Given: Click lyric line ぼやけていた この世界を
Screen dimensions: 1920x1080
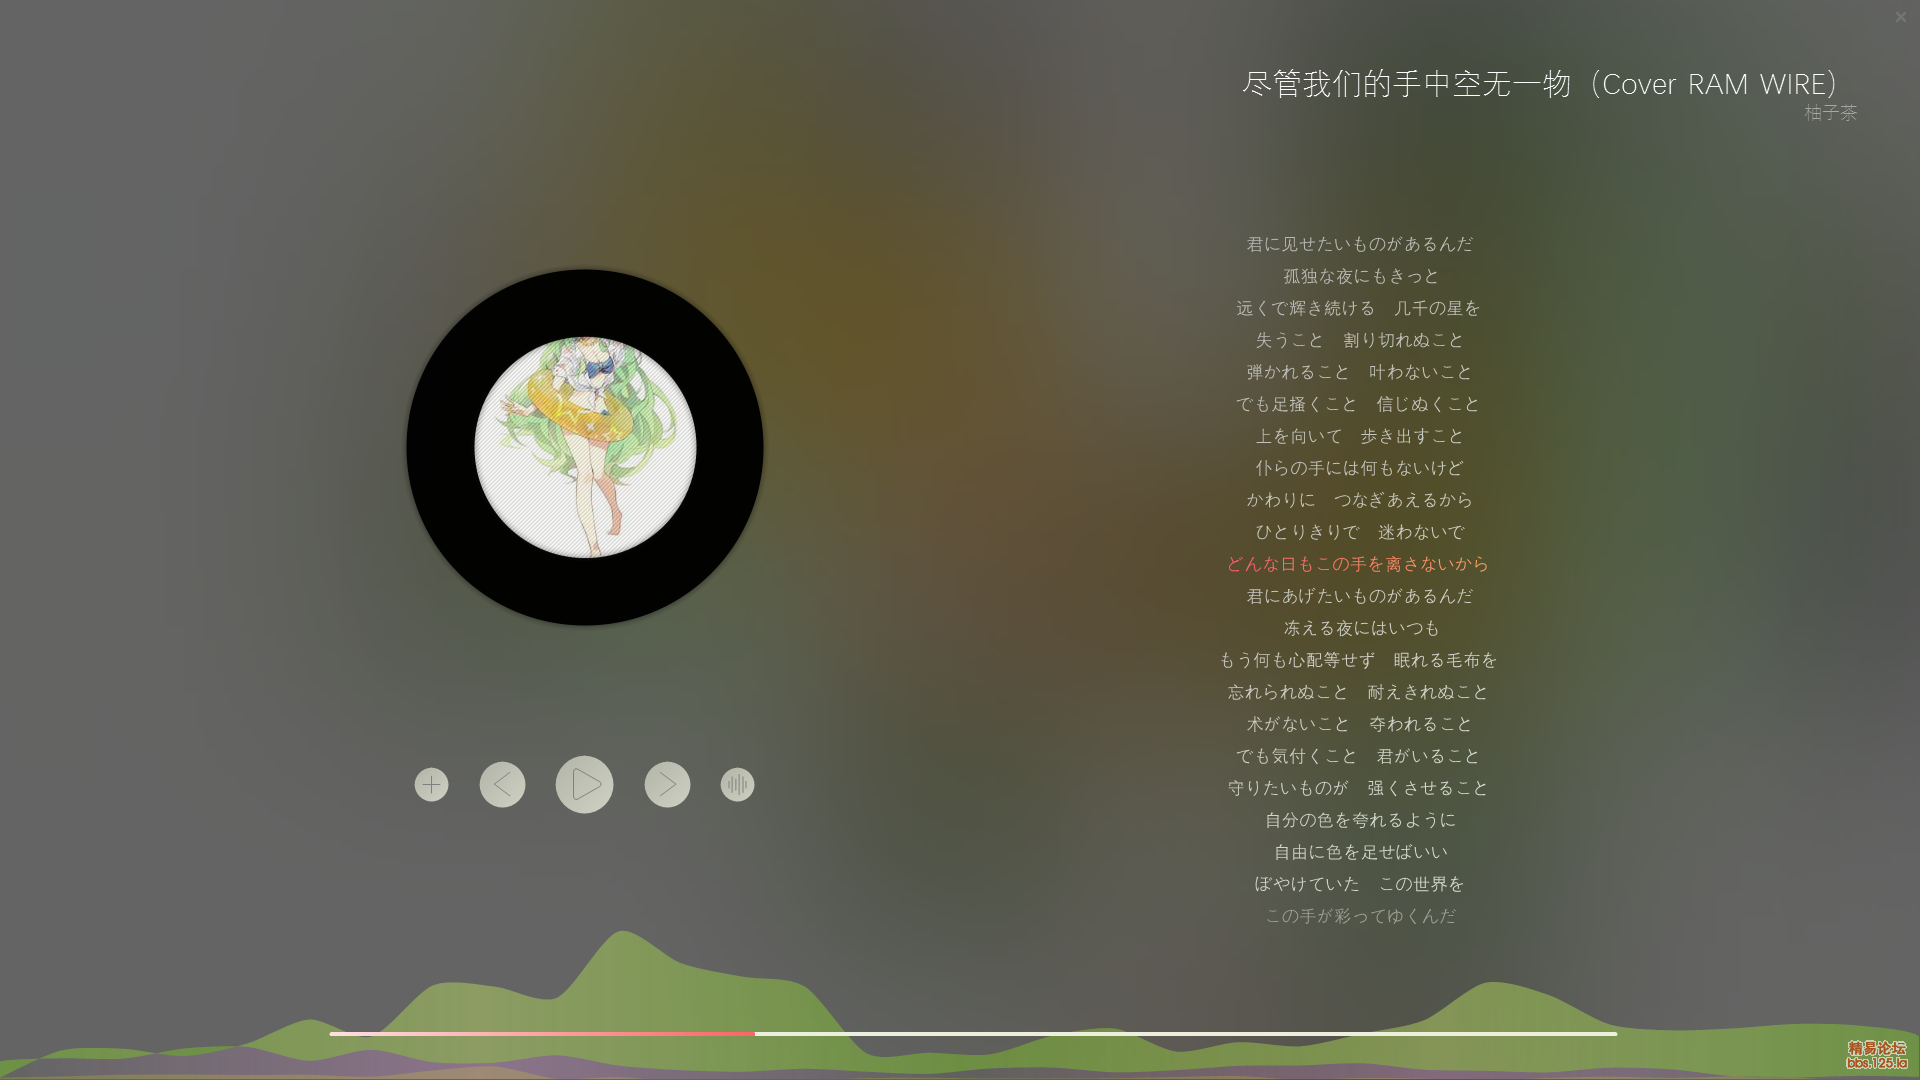Looking at the screenshot, I should (x=1359, y=884).
